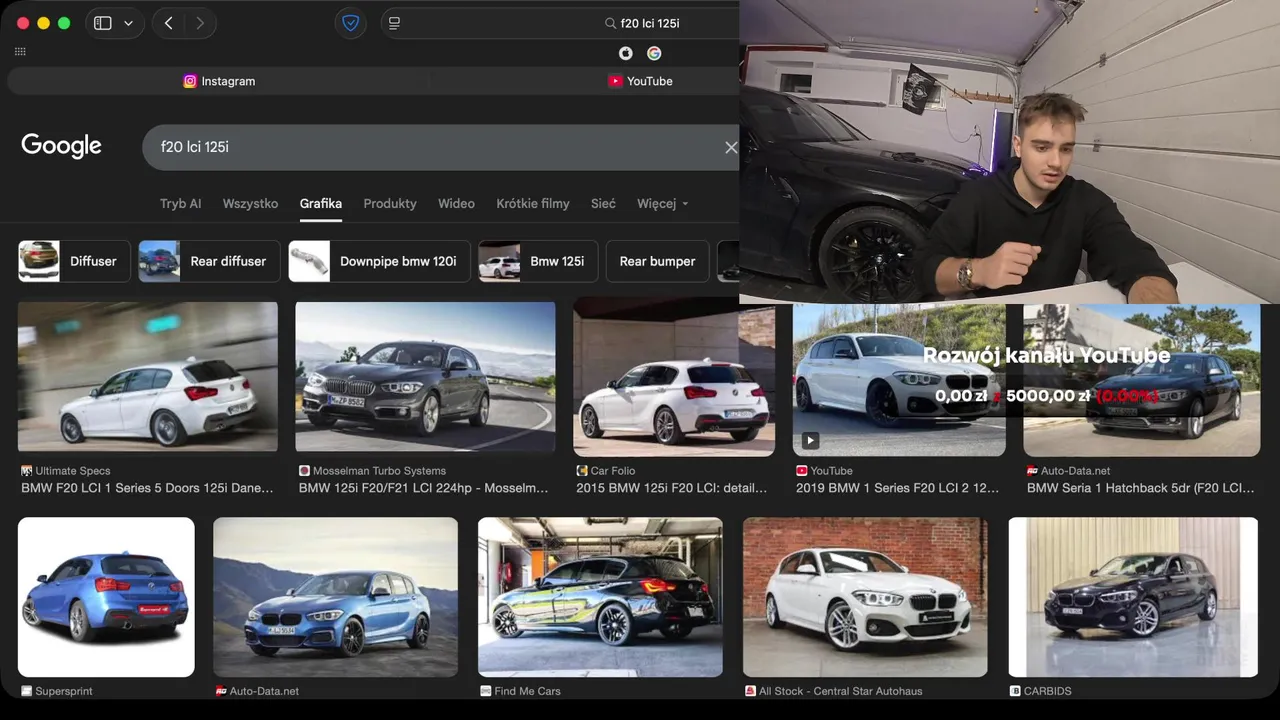Click the video play badge on YouTube thumbnail

point(810,440)
